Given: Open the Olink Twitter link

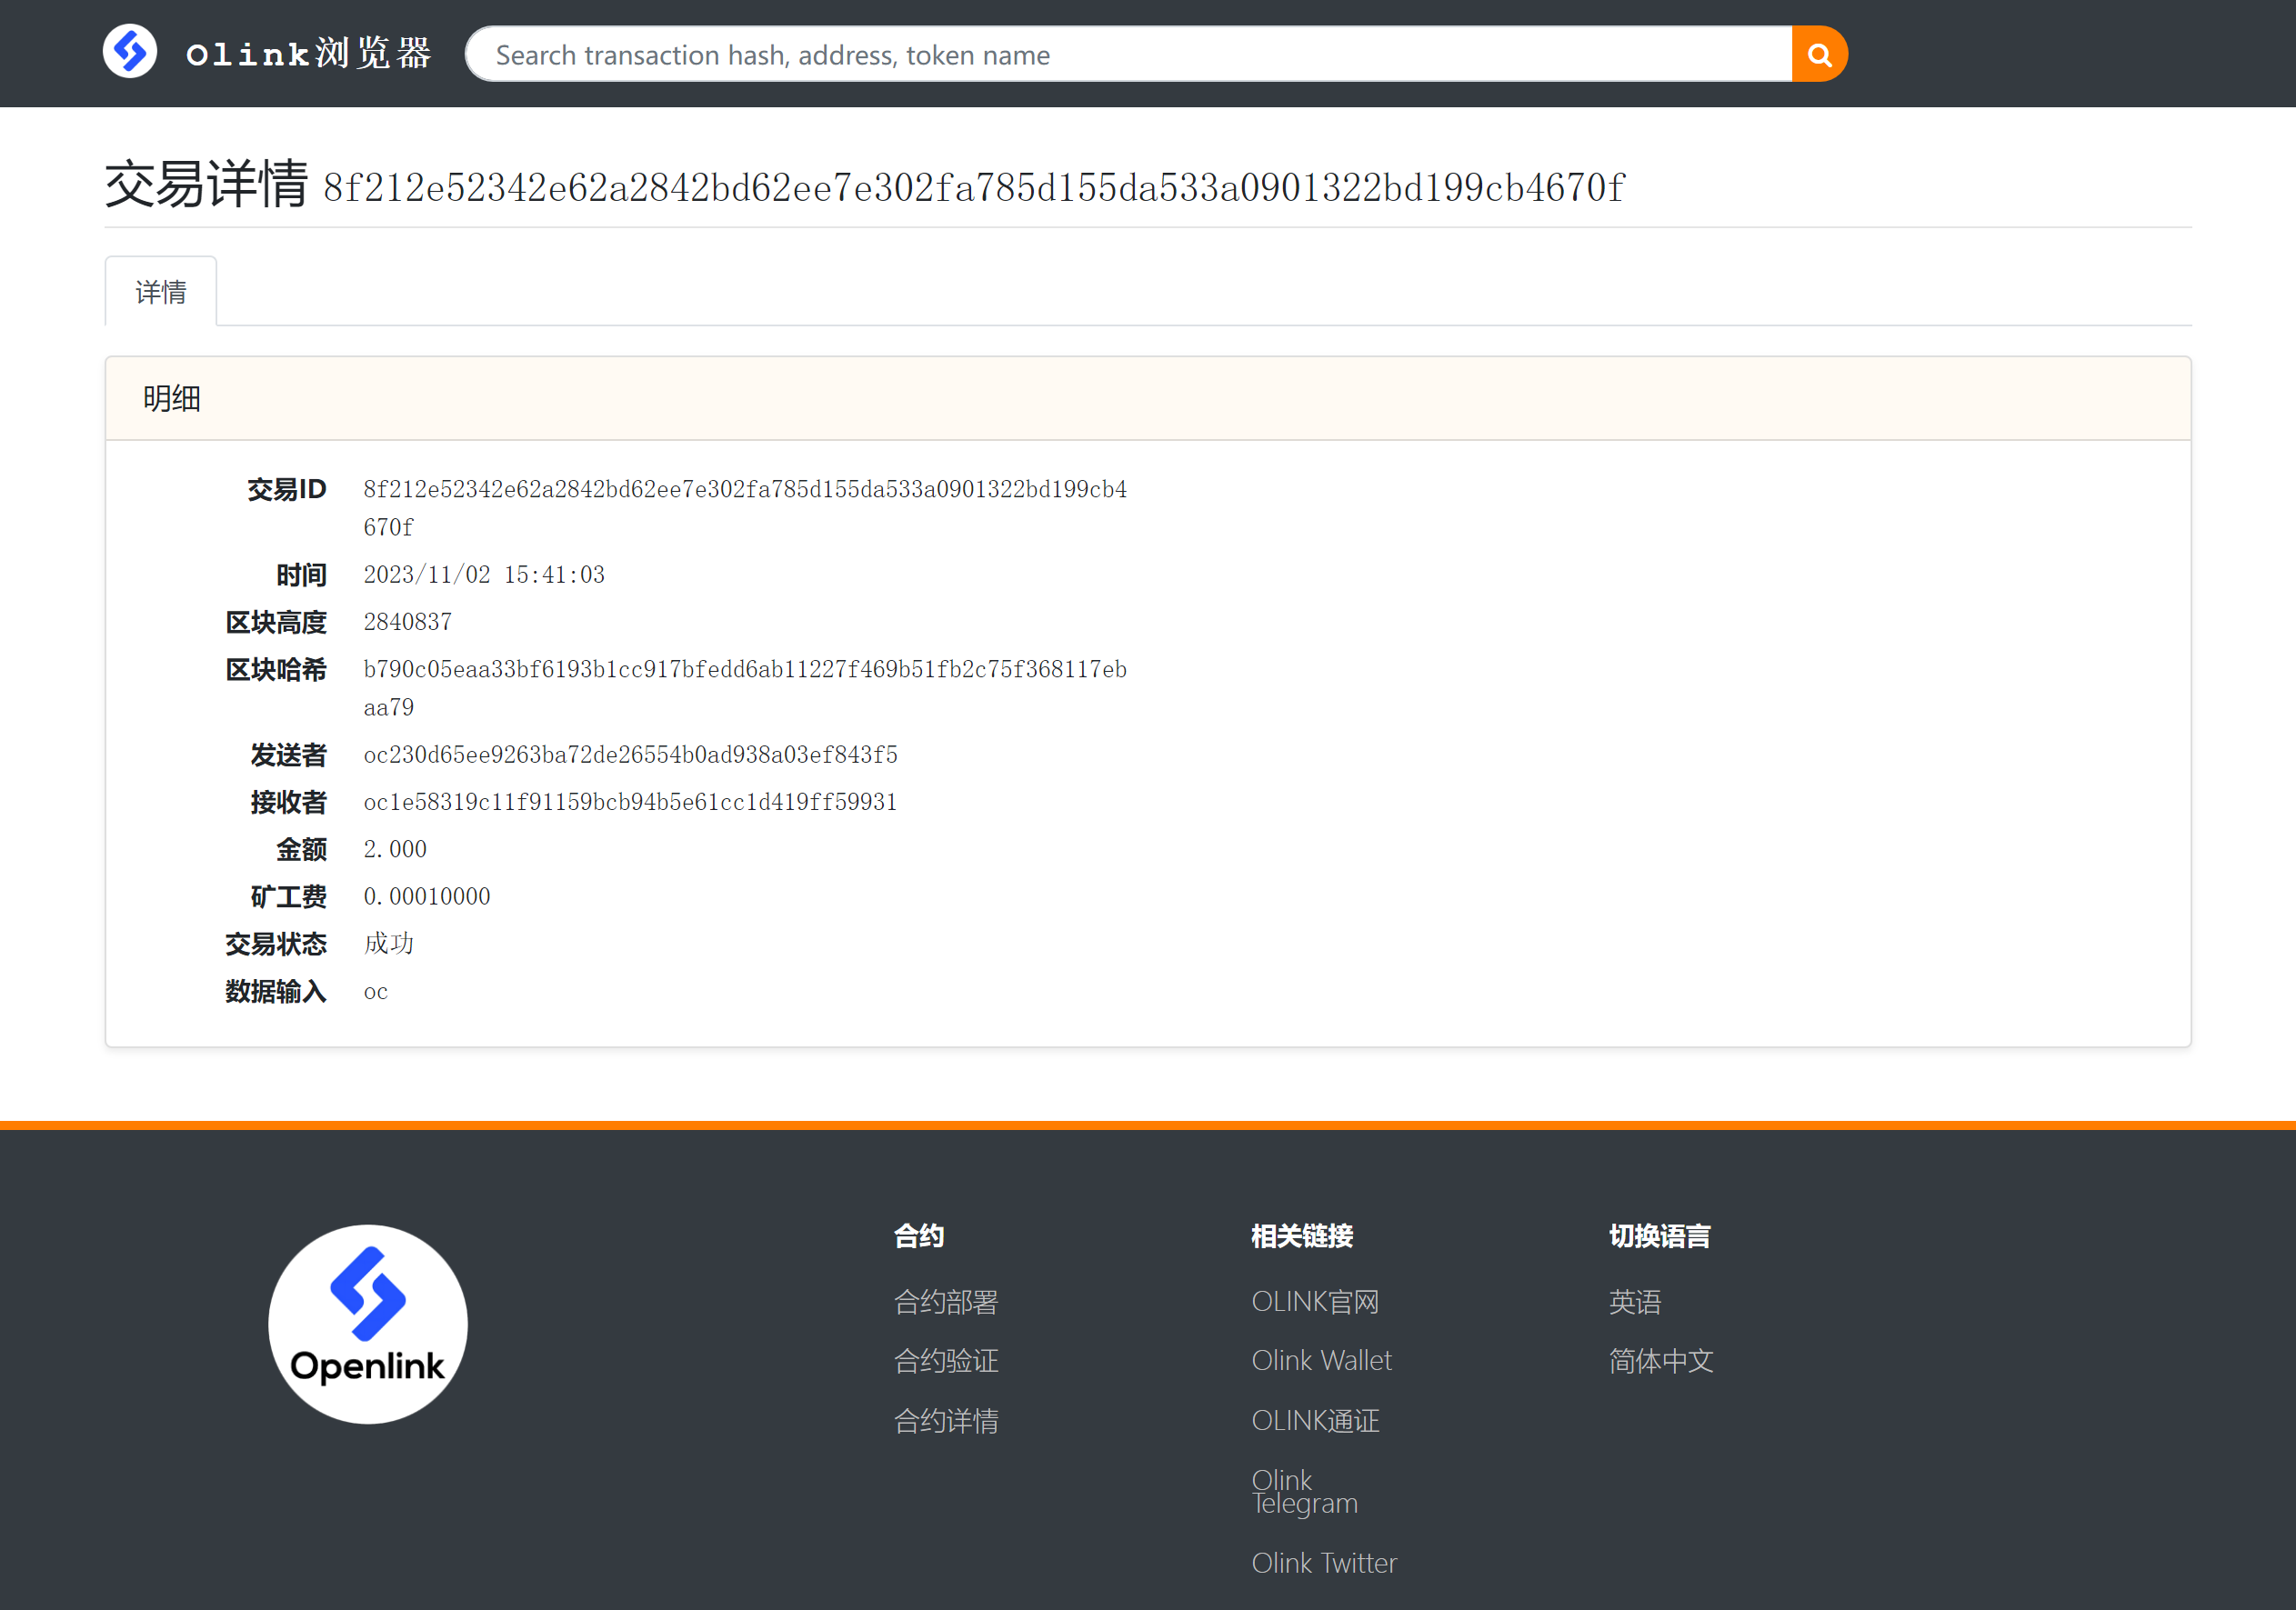Looking at the screenshot, I should pyautogui.click(x=1323, y=1563).
